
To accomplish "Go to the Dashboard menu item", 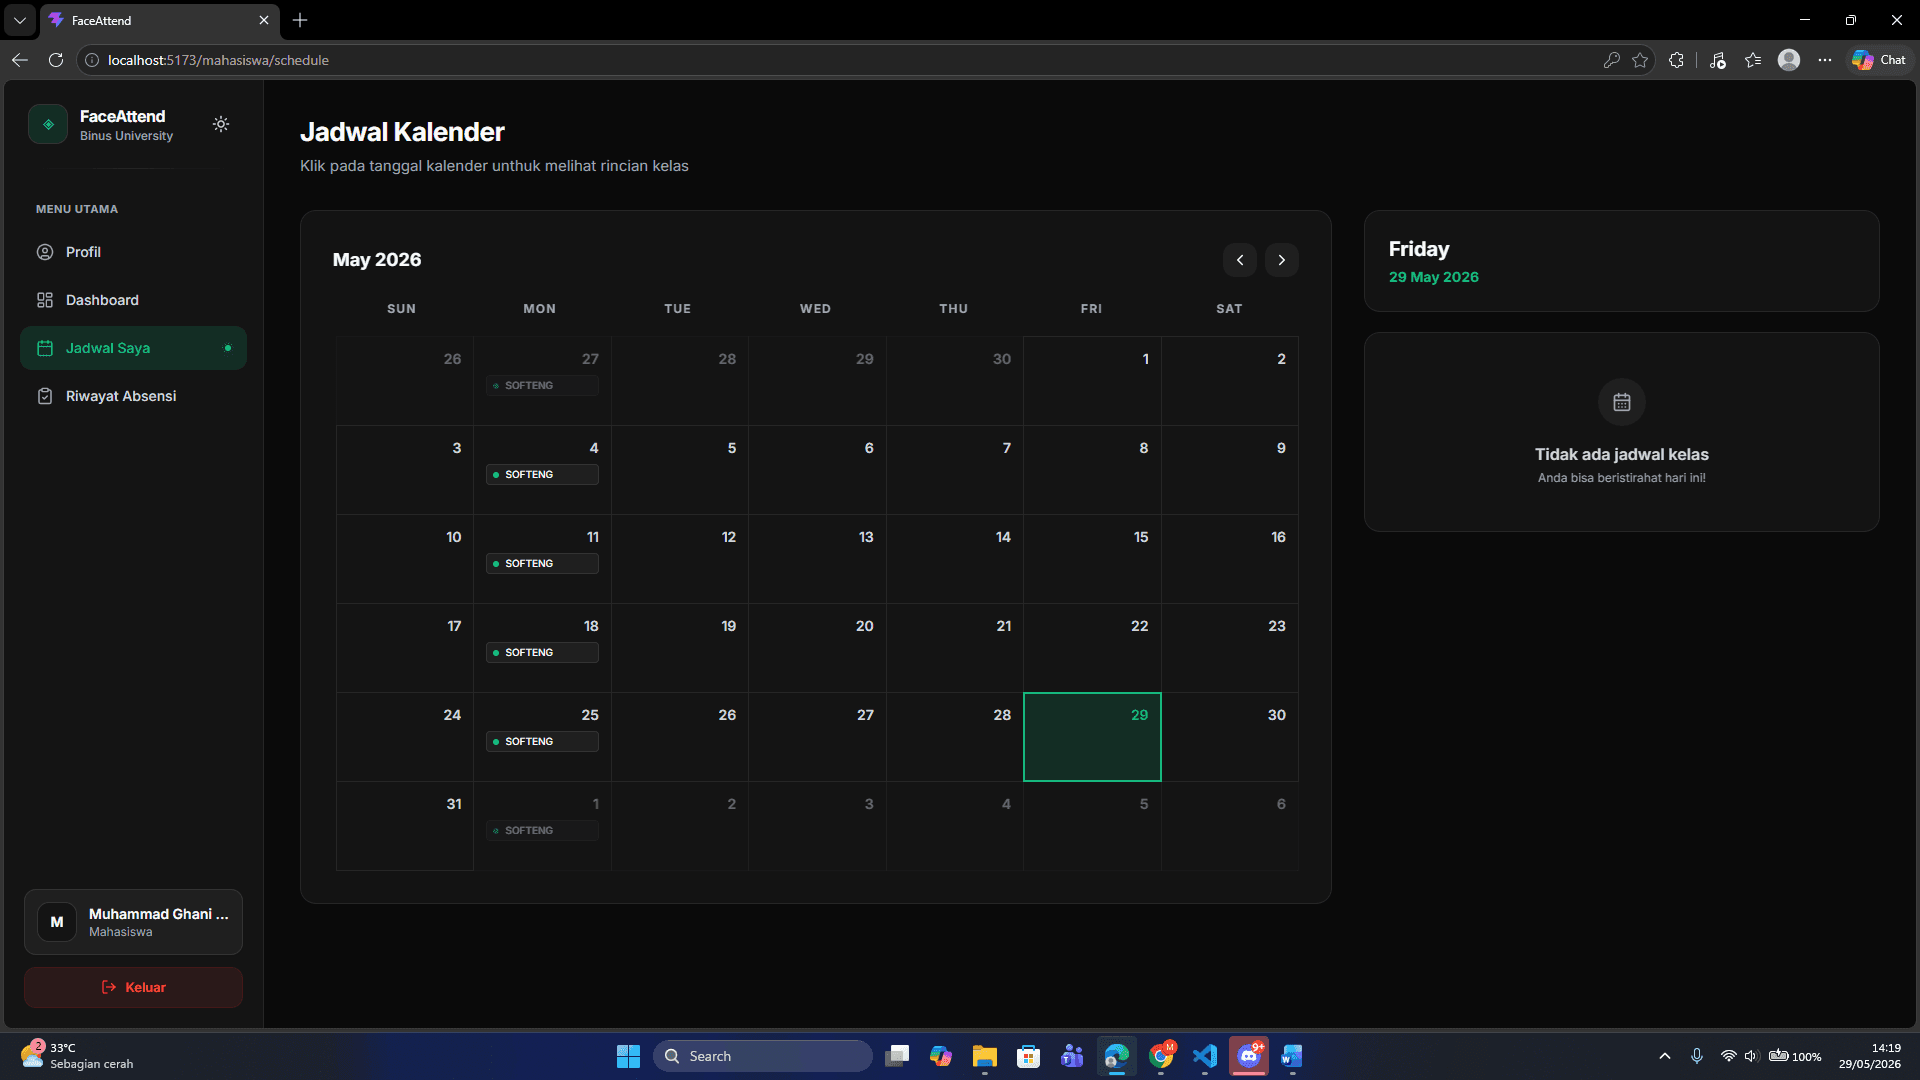I will [133, 300].
